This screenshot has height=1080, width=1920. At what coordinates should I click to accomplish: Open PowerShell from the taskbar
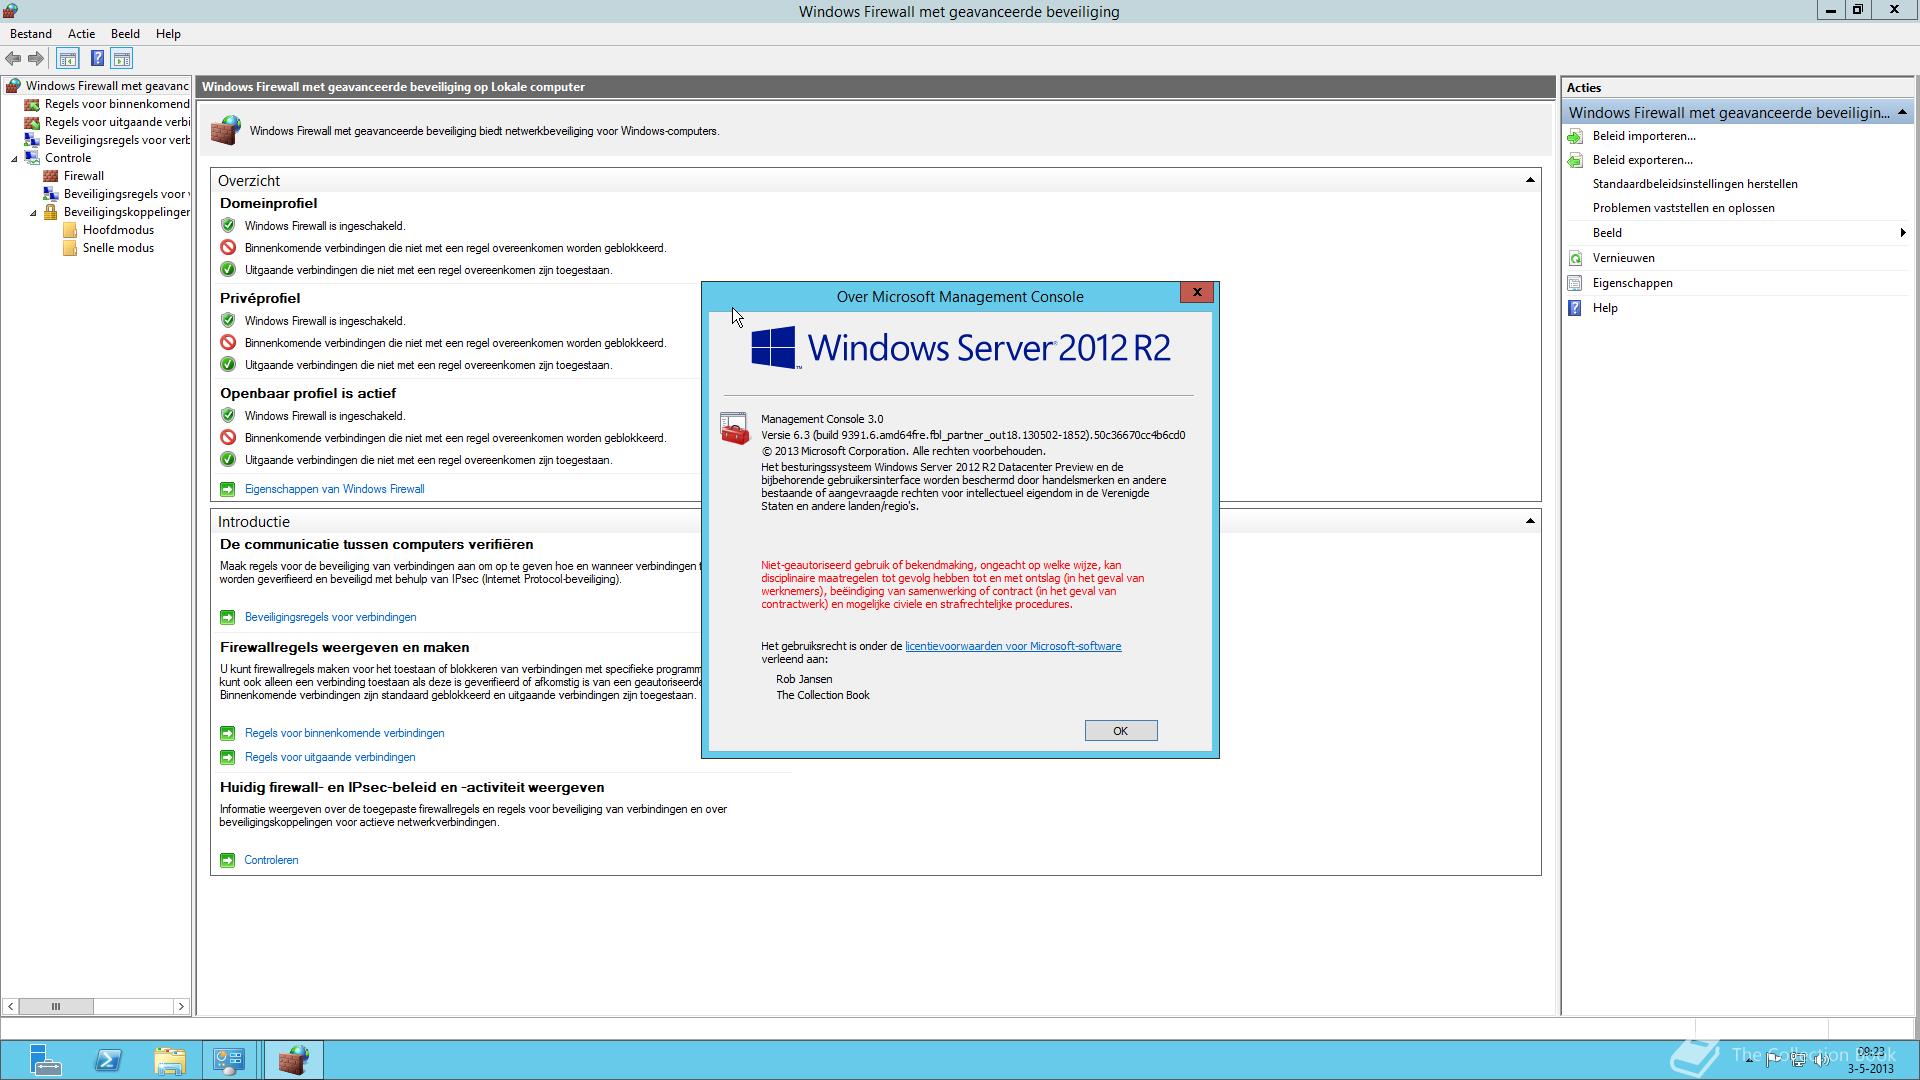tap(108, 1060)
